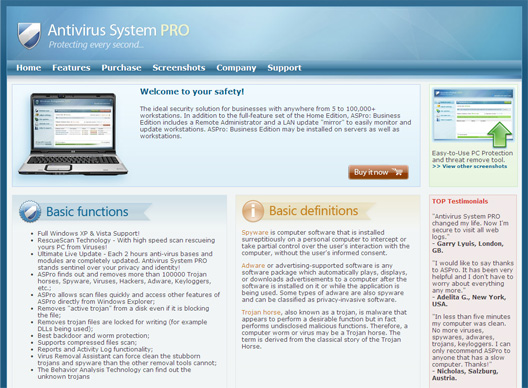The image size is (528, 388).
Task: Go to the Purchase page
Action: pyautogui.click(x=121, y=68)
